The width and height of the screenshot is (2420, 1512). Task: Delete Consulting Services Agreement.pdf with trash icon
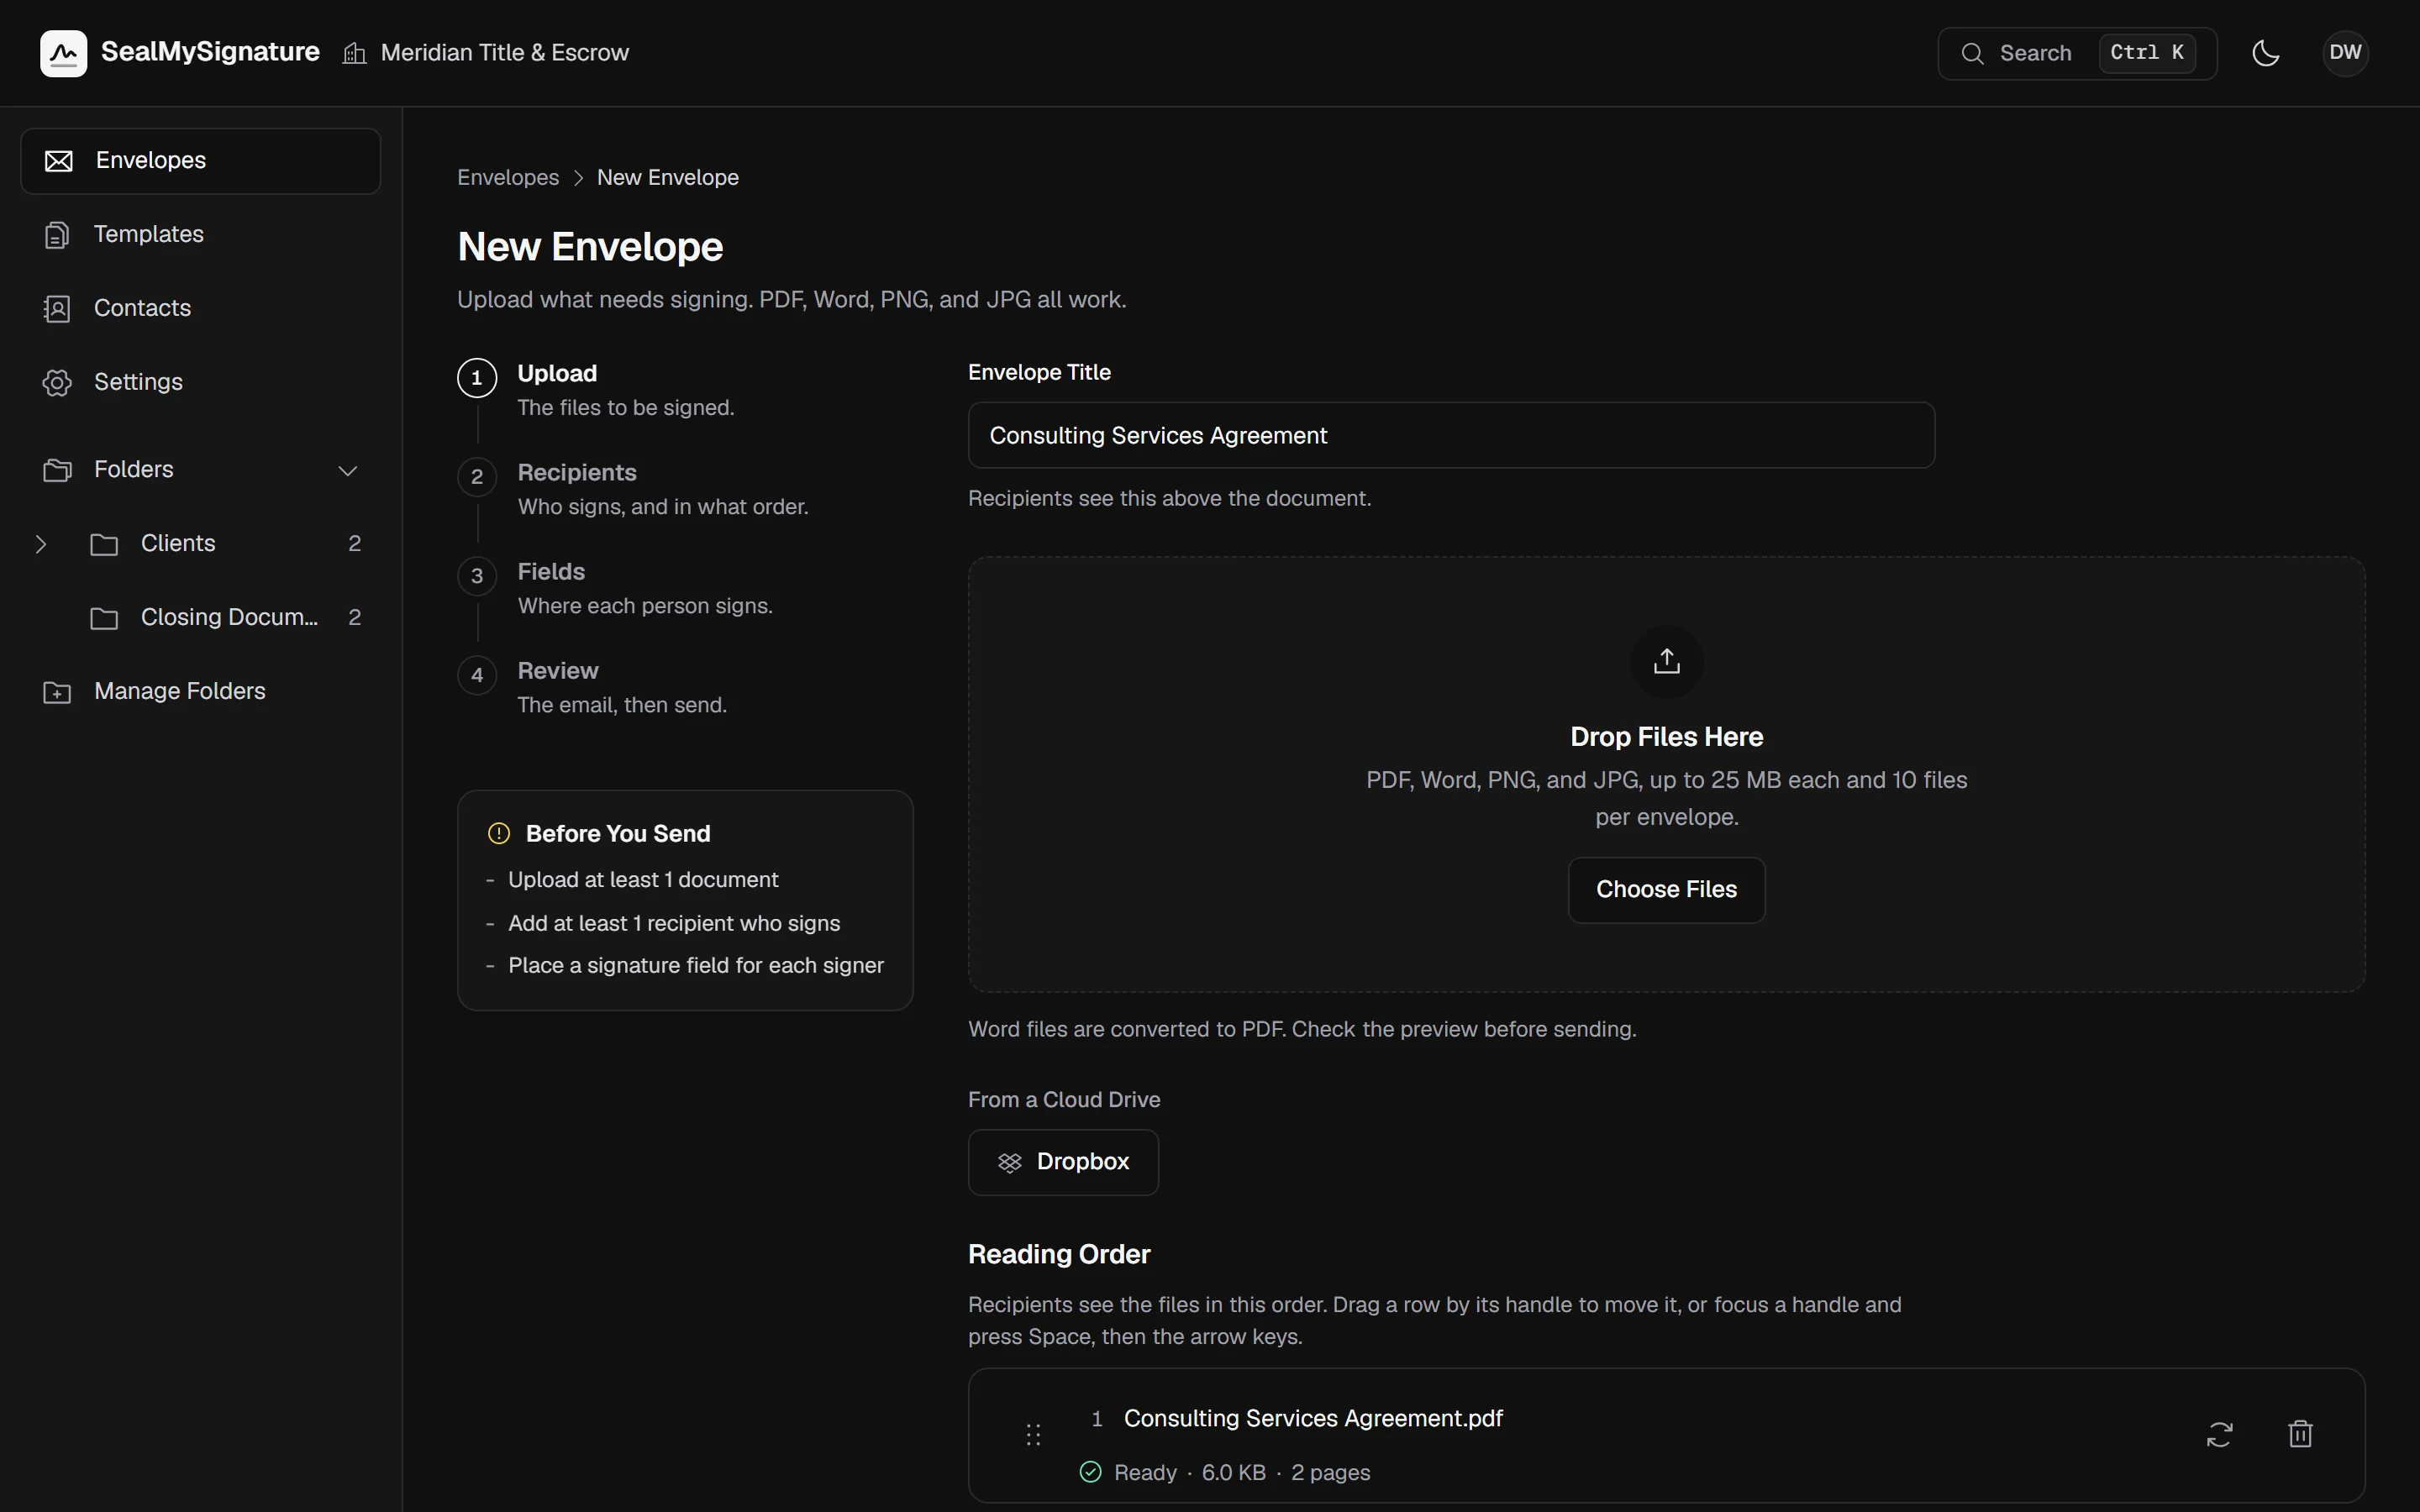point(2300,1434)
